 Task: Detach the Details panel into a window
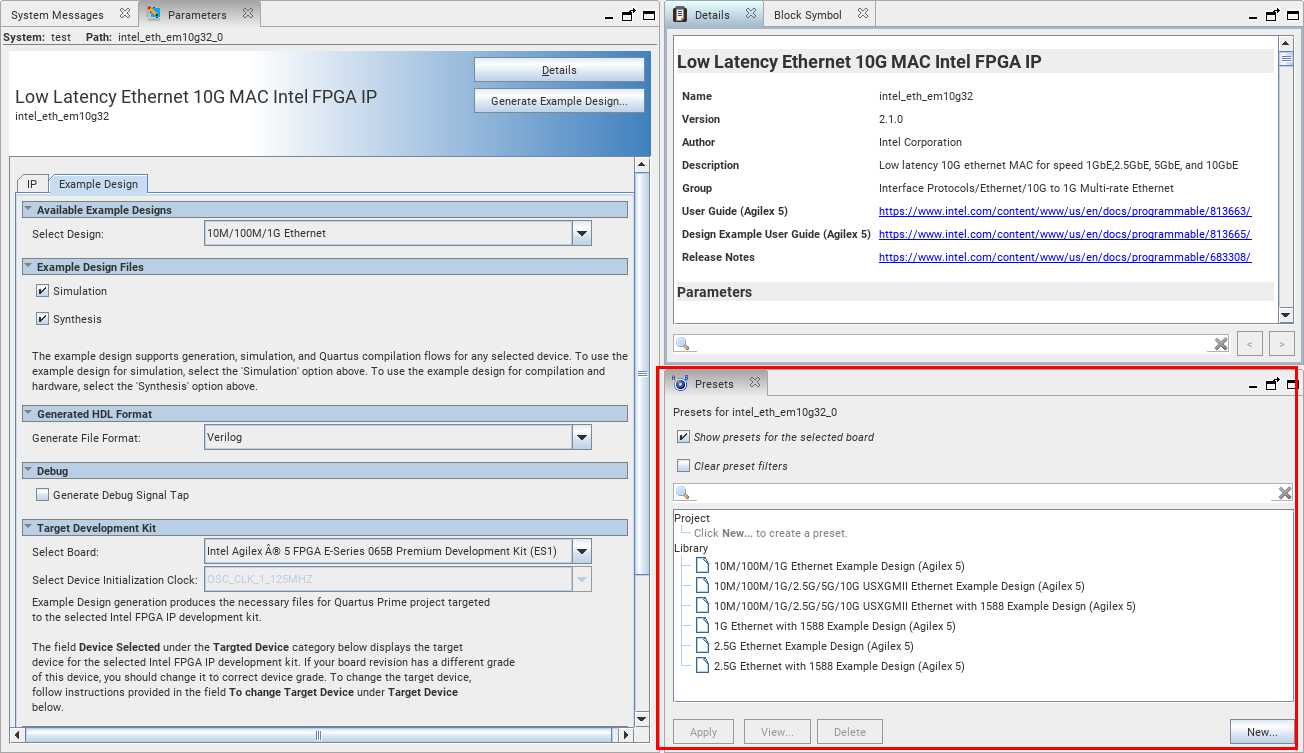pyautogui.click(x=1273, y=15)
